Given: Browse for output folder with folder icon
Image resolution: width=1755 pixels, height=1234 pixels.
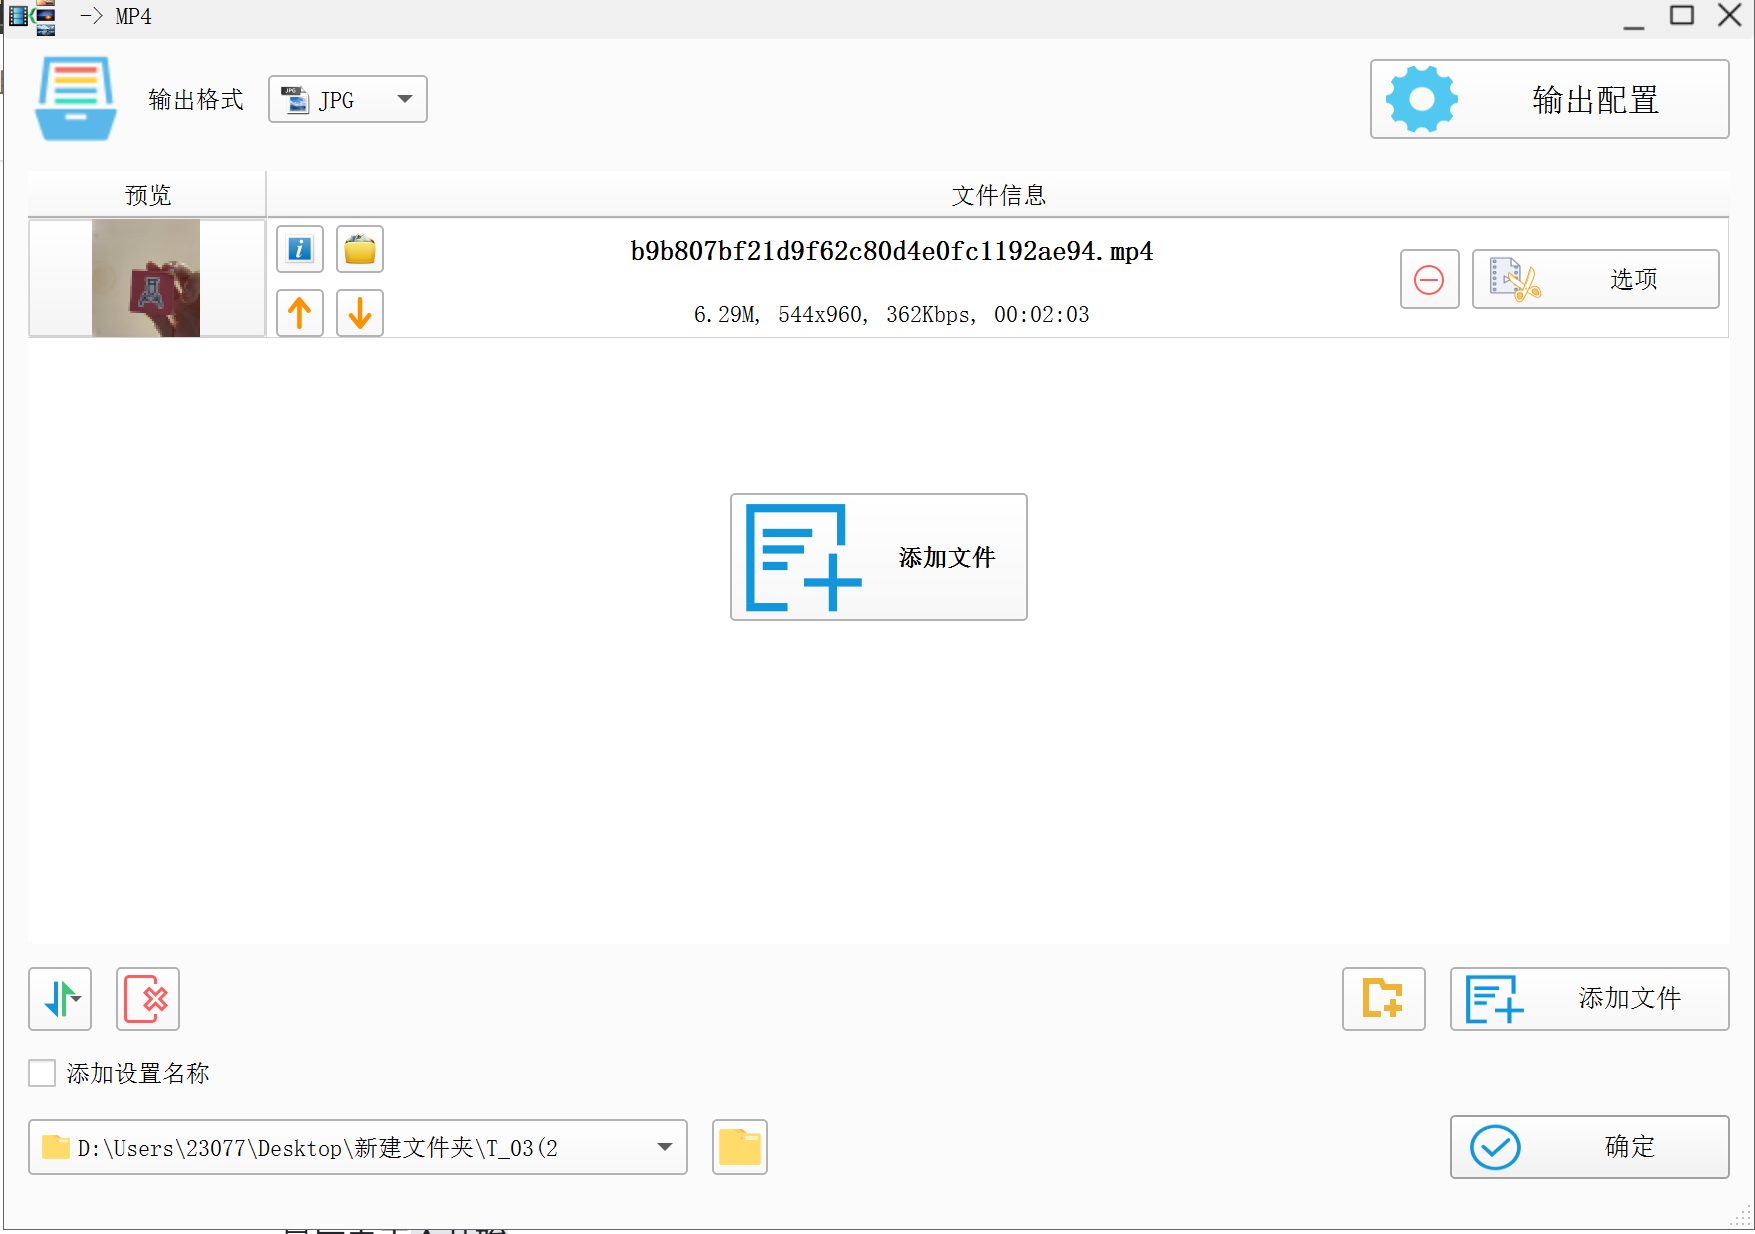Looking at the screenshot, I should (x=739, y=1147).
